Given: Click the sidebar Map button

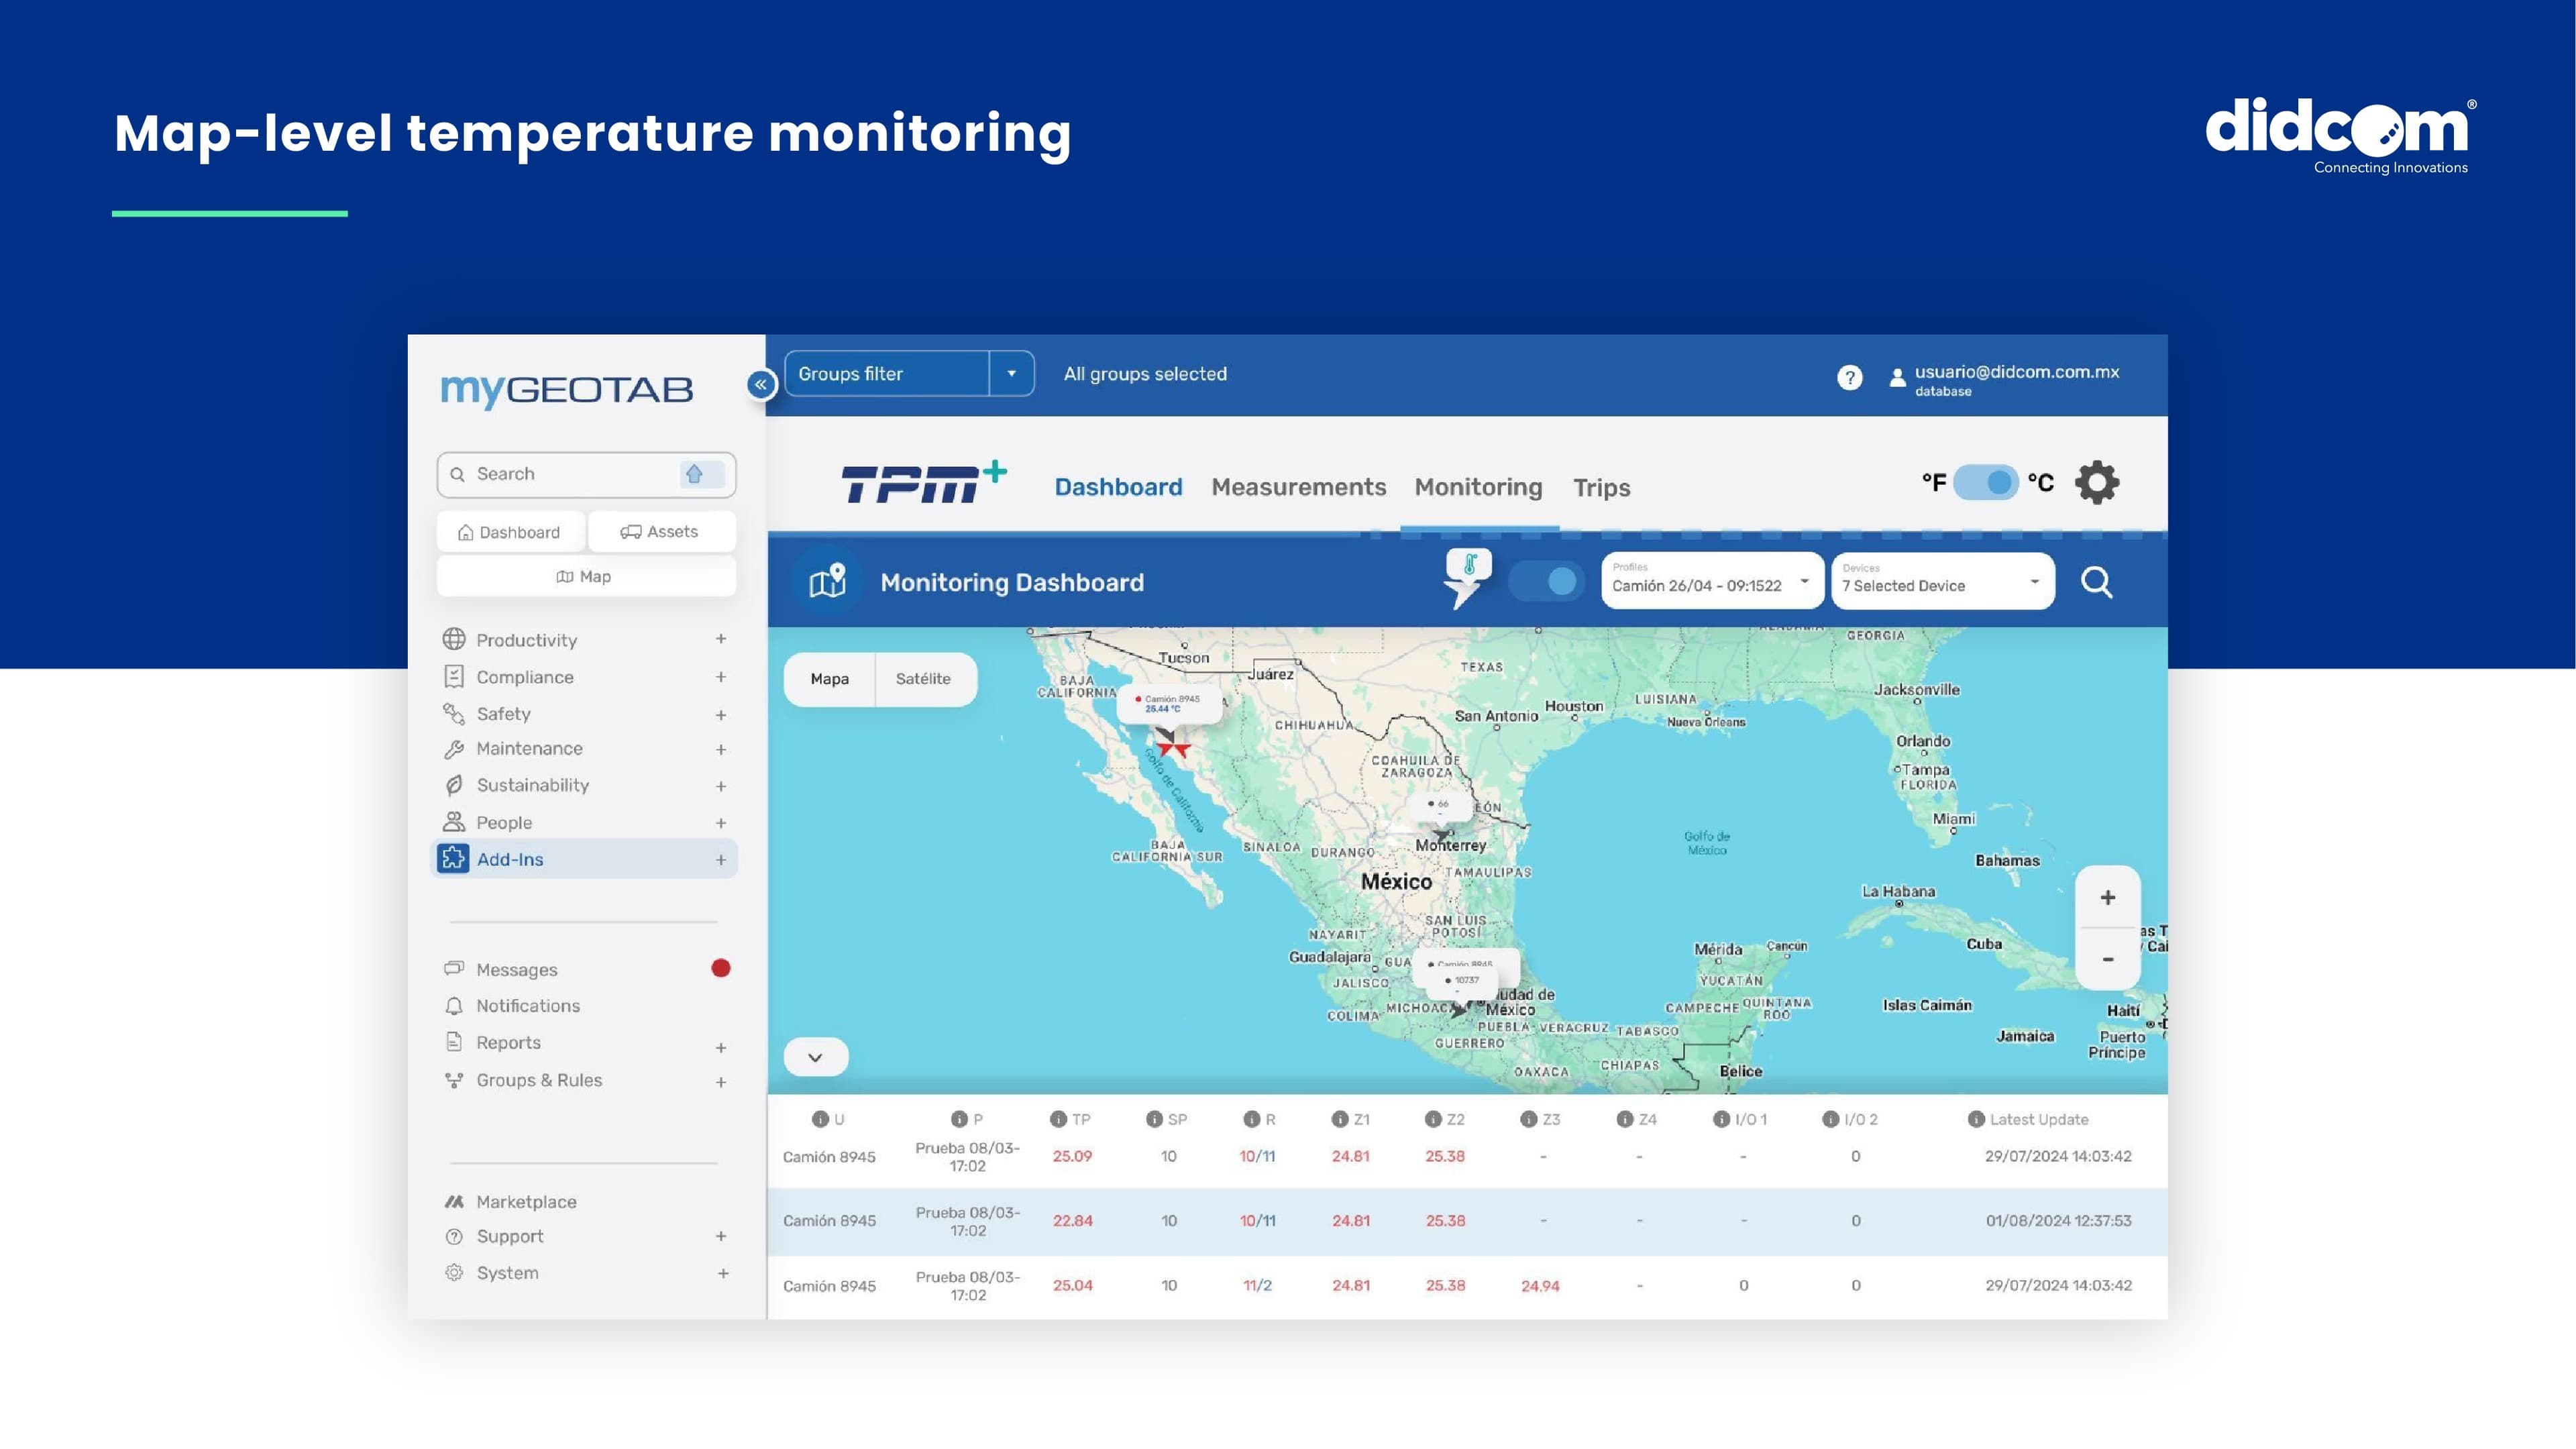Looking at the screenshot, I should click(586, 577).
